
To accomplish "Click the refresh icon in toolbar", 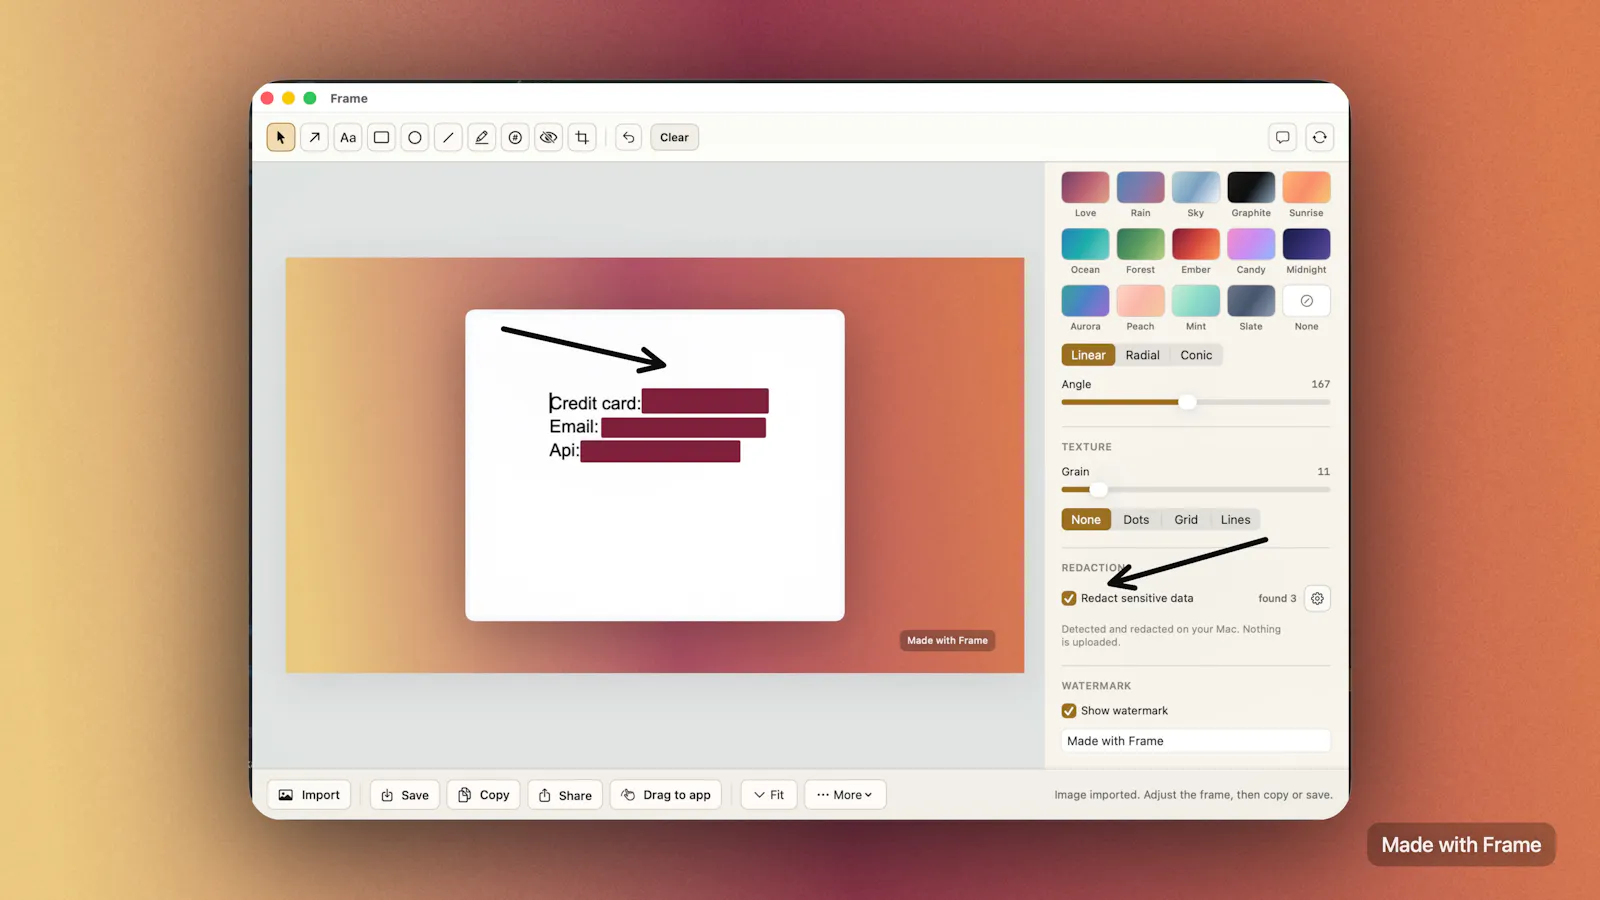I will 1320,137.
